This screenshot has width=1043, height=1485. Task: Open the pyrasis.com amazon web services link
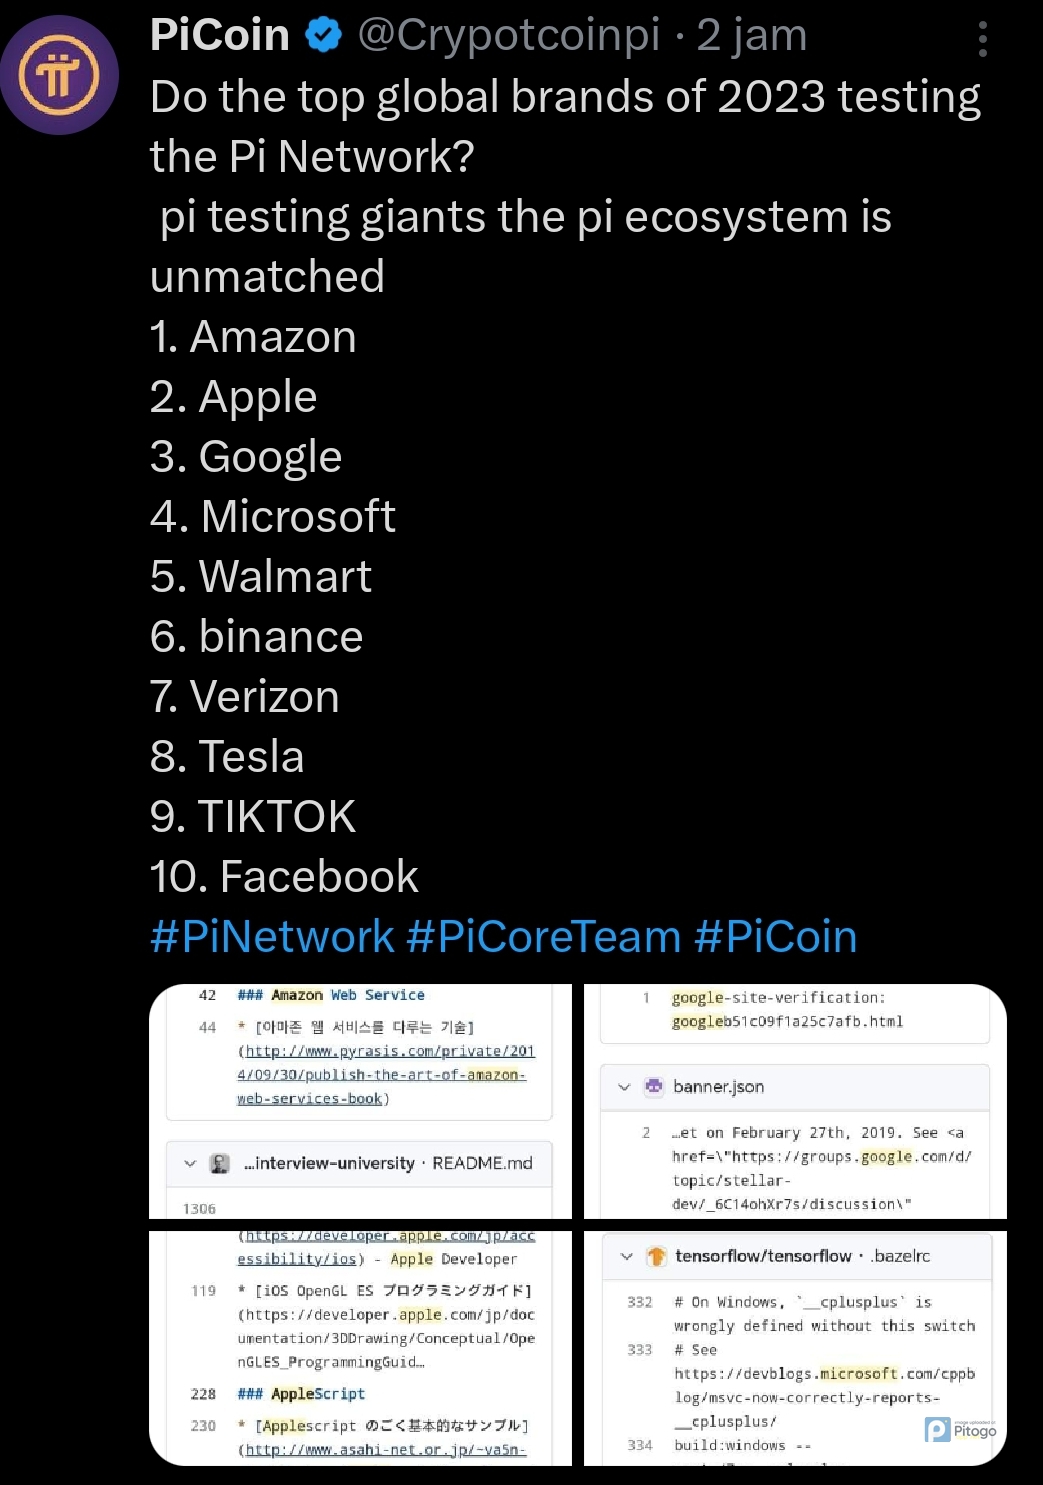(386, 1075)
